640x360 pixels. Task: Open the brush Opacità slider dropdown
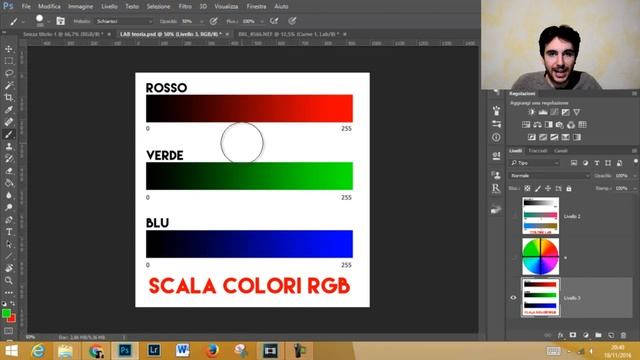(x=201, y=21)
